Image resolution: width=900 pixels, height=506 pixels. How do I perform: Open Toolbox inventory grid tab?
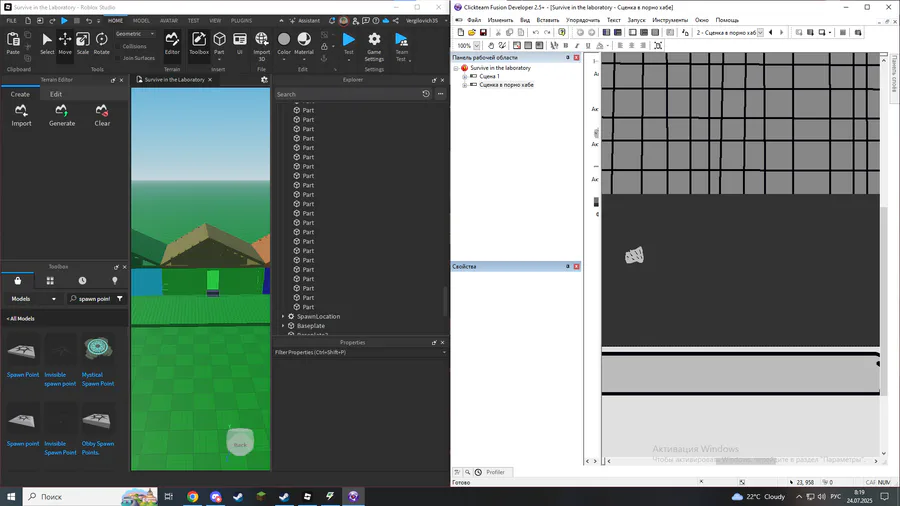click(x=50, y=281)
